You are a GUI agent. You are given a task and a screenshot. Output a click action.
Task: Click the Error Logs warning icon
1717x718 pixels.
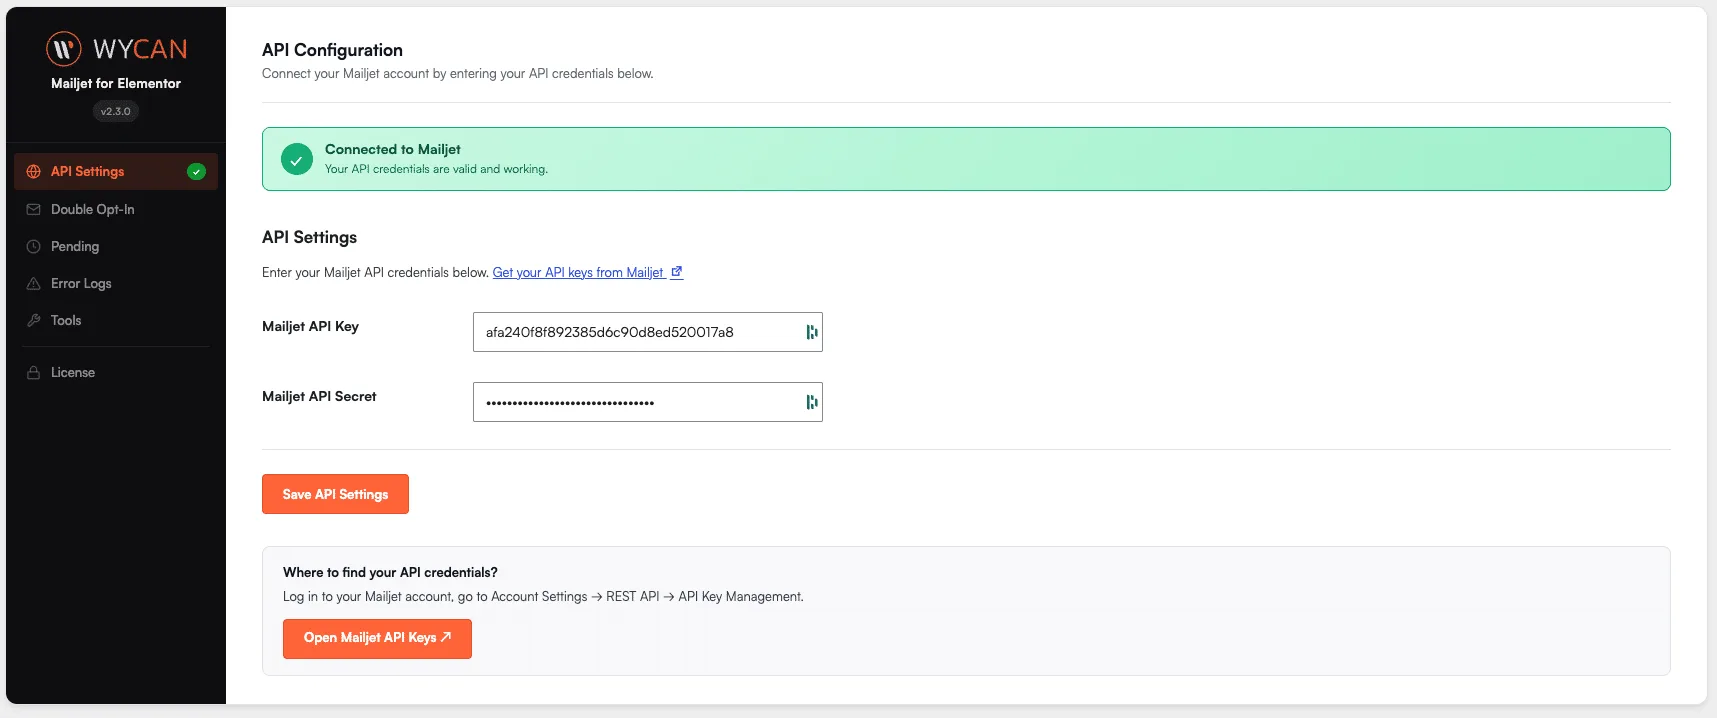(x=33, y=283)
